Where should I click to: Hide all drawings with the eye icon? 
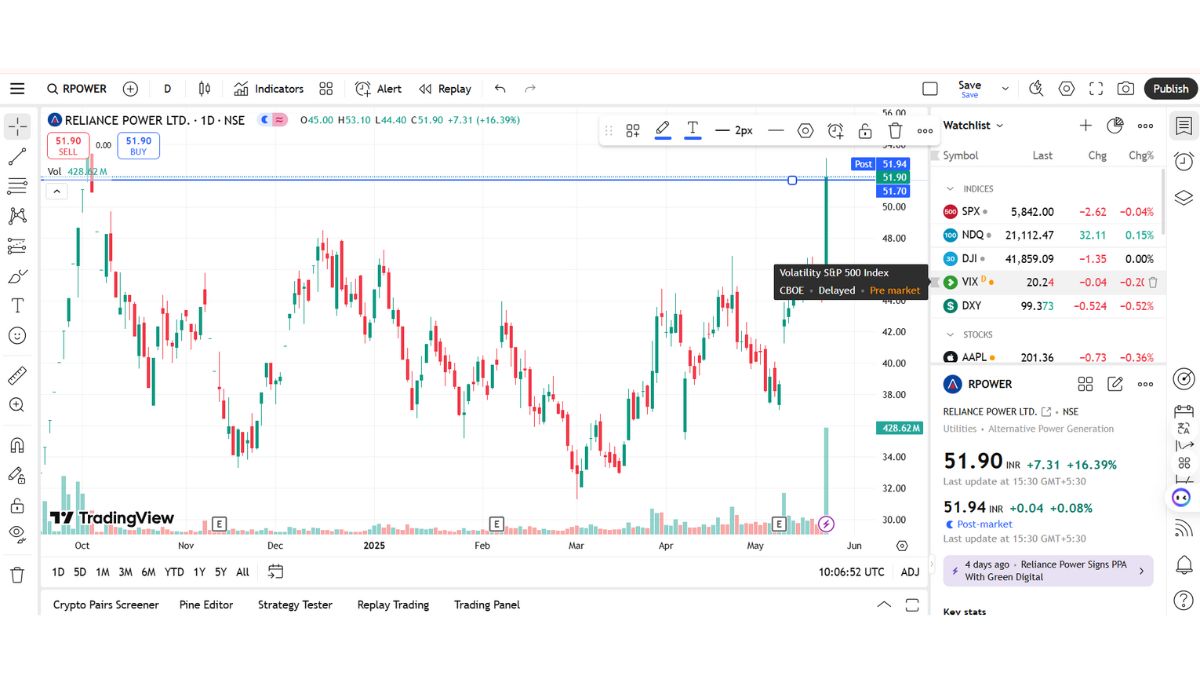17,535
